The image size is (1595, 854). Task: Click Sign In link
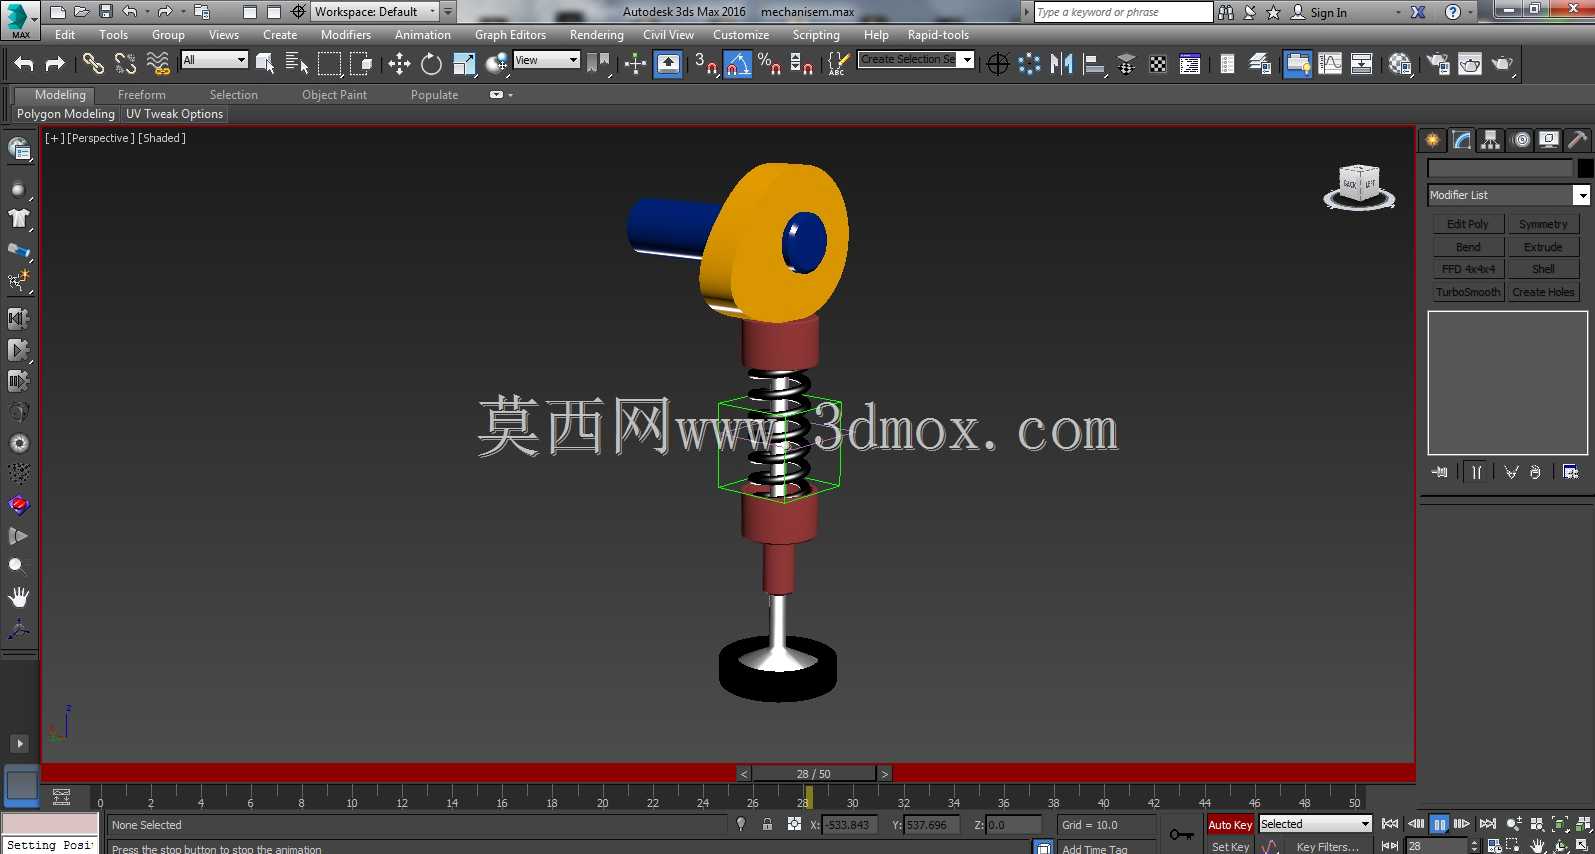[1328, 13]
